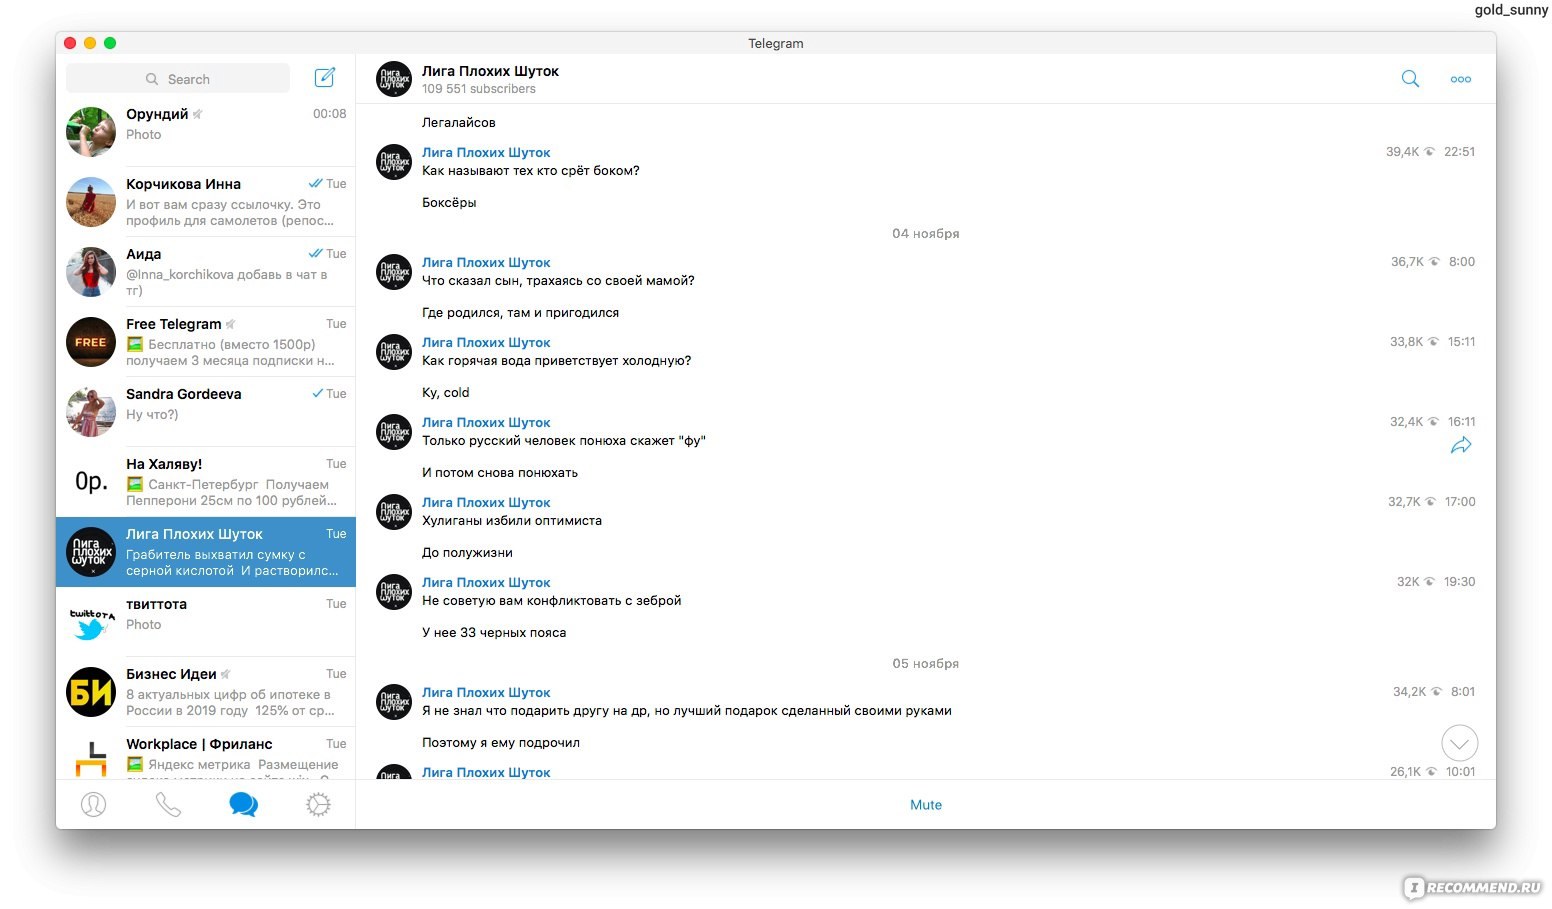The width and height of the screenshot is (1552, 909).
Task: Open Settings gear icon
Action: coord(318,804)
